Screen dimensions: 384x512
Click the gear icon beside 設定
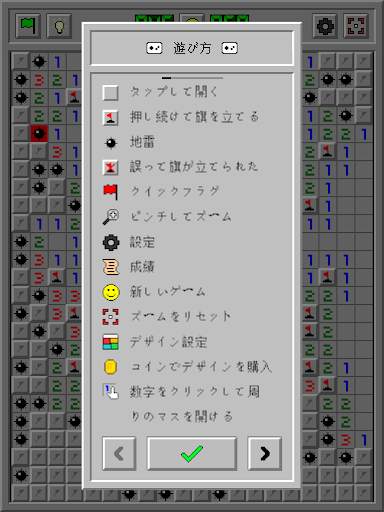click(x=110, y=242)
